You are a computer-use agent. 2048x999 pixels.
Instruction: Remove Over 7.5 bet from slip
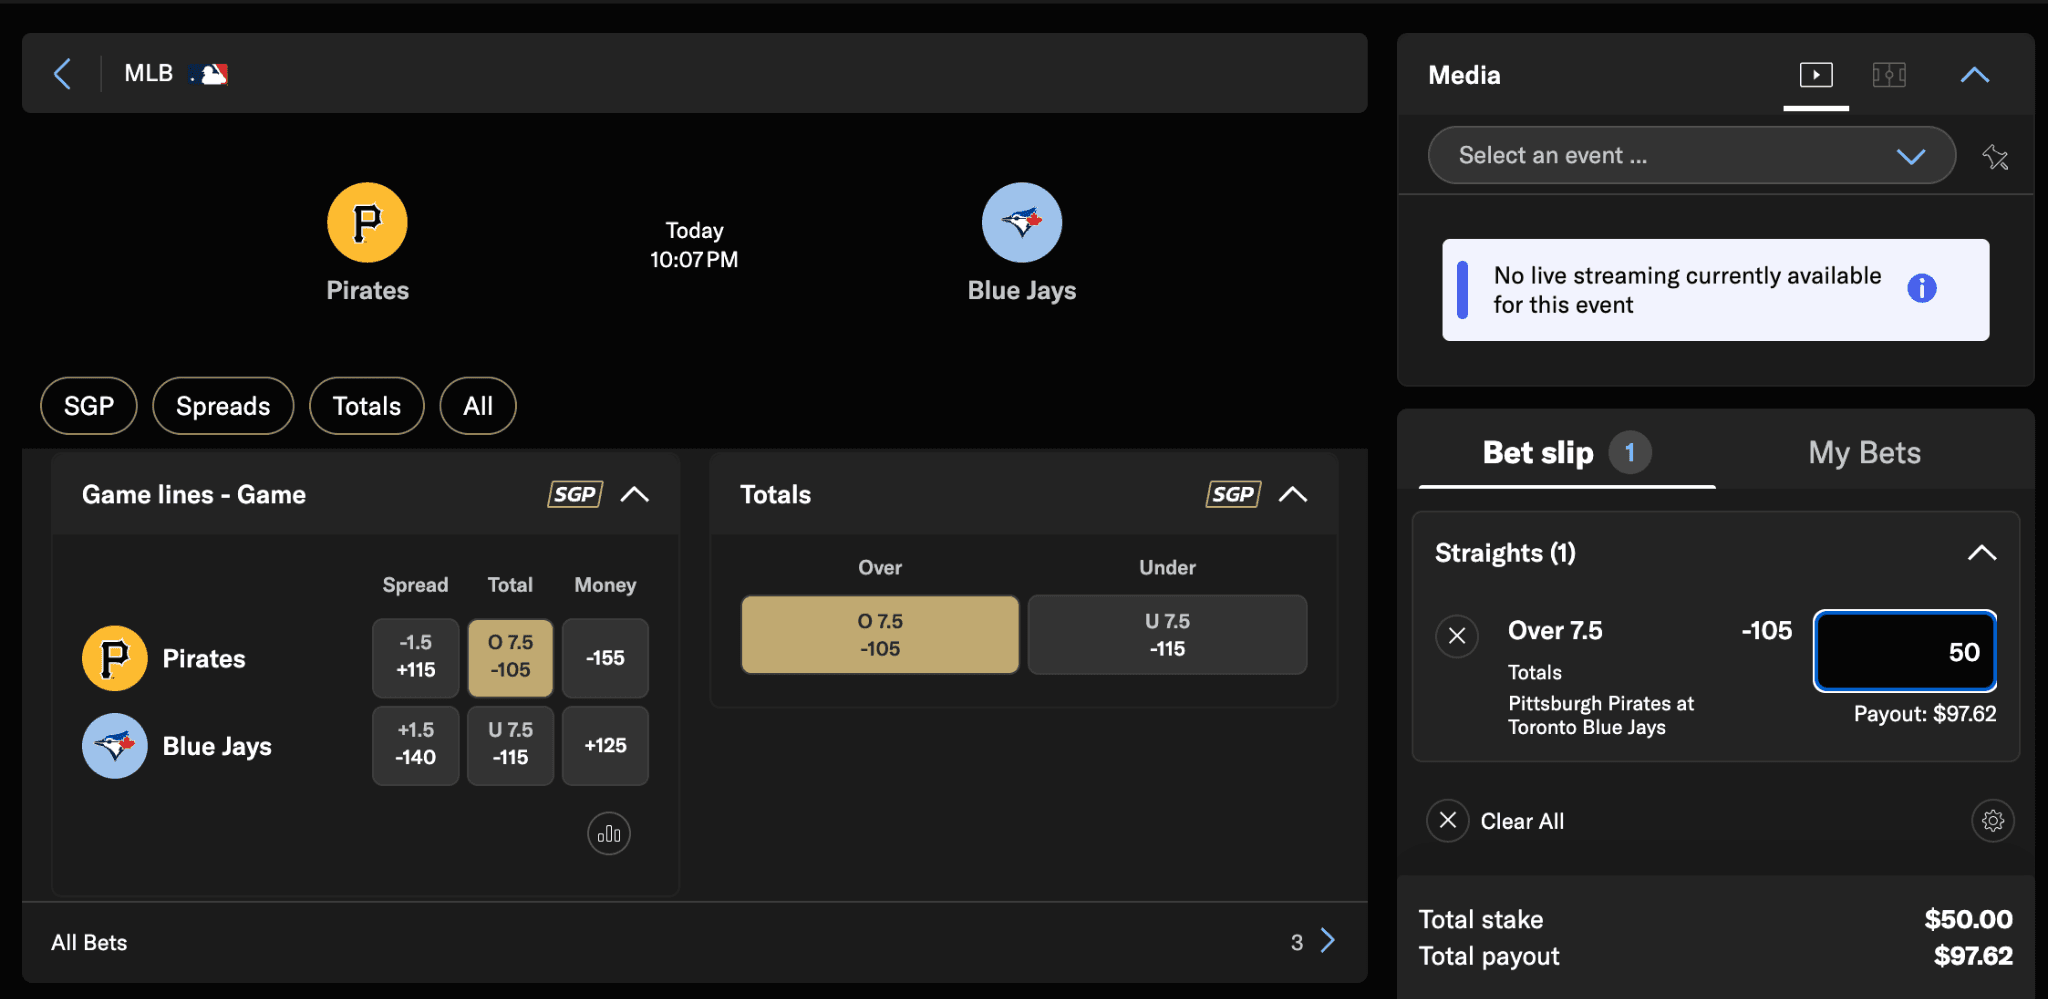pos(1457,636)
